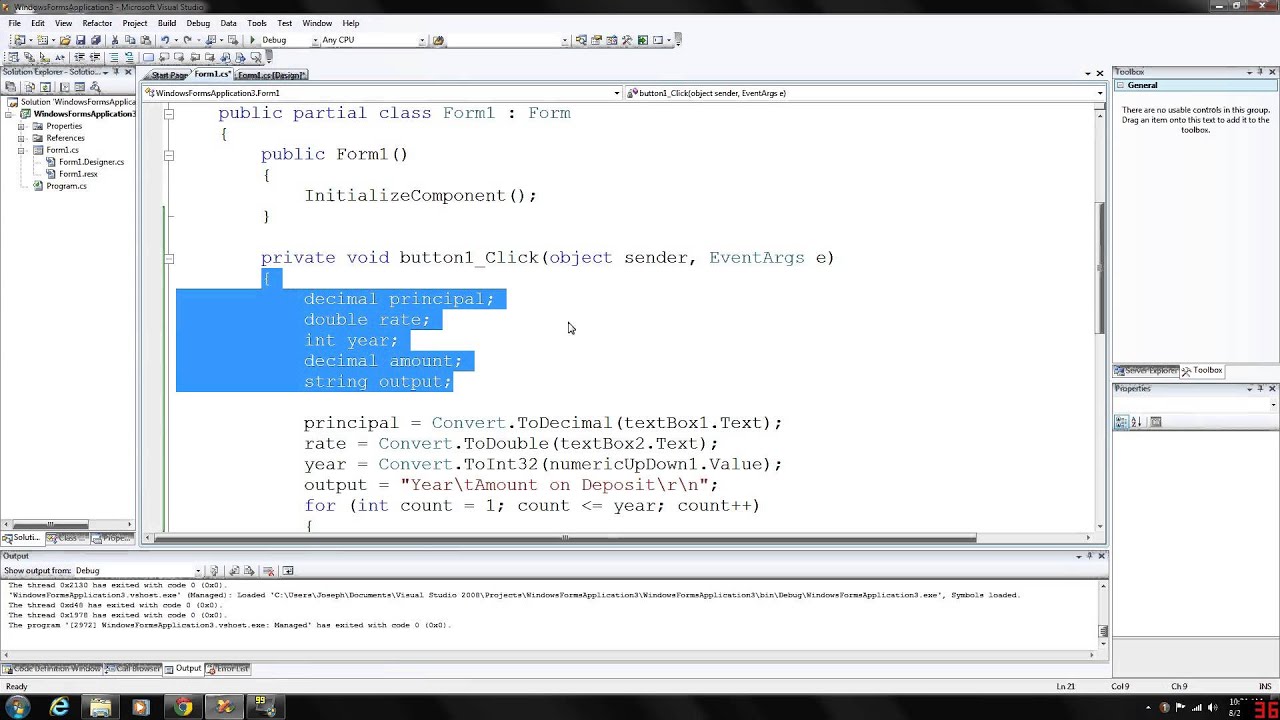Image resolution: width=1280 pixels, height=720 pixels.
Task: Select Form1.Designer.cs in Solution Explorer
Action: click(91, 162)
